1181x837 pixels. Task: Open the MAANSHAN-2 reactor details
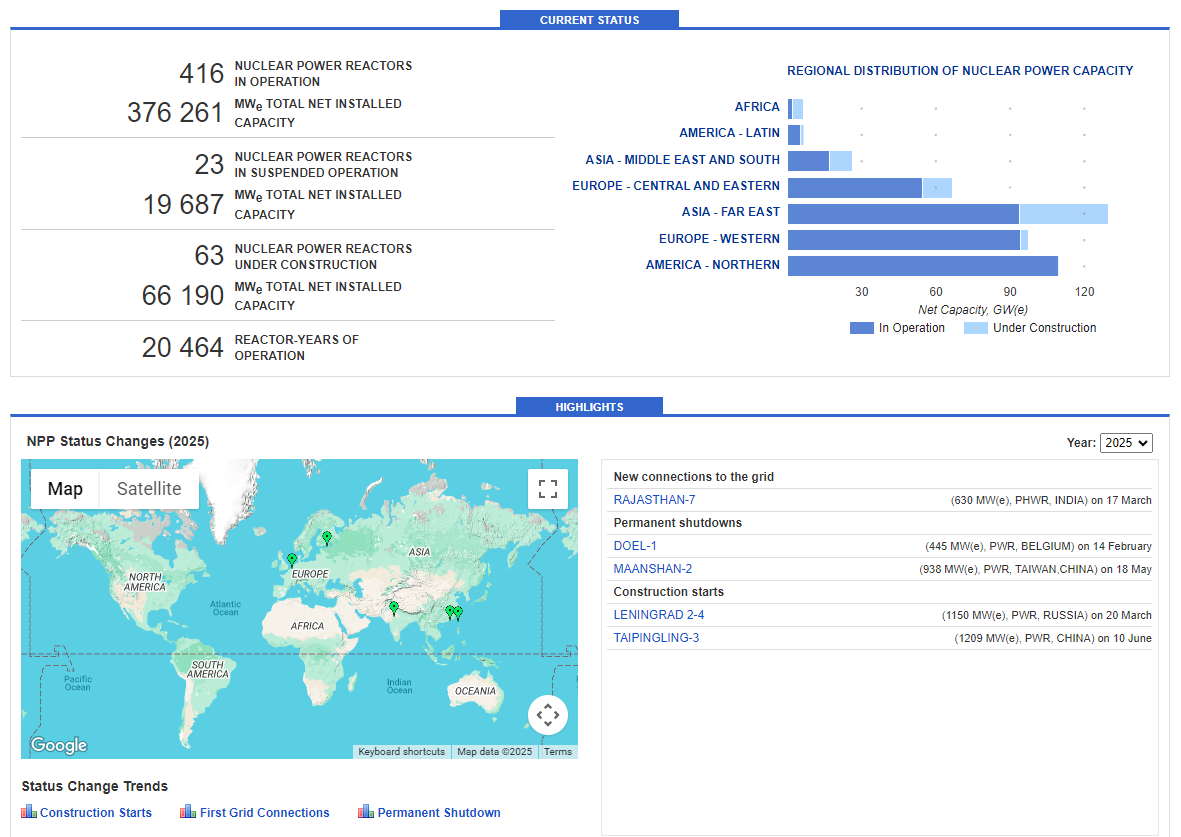[x=653, y=569]
